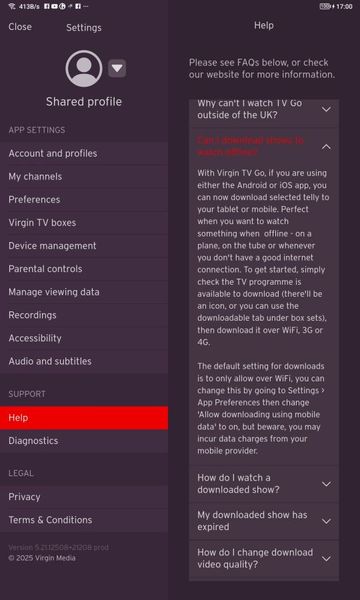Open the Diagnostics page

pos(84,441)
